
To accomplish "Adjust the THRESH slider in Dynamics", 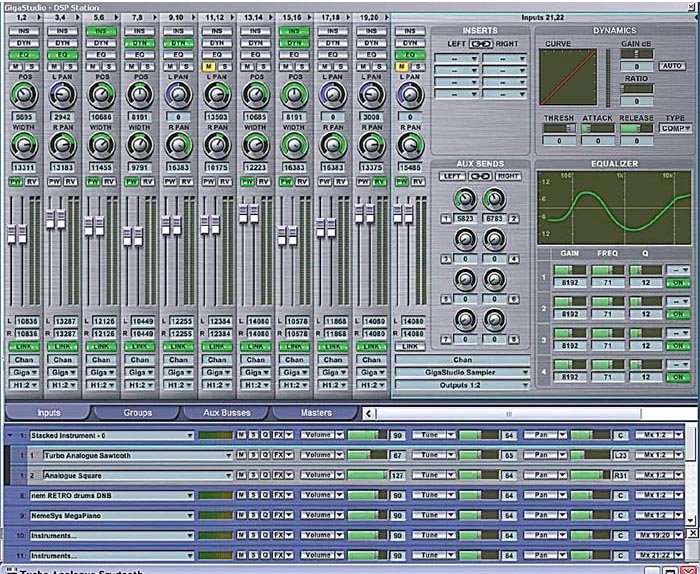I will [x=558, y=129].
